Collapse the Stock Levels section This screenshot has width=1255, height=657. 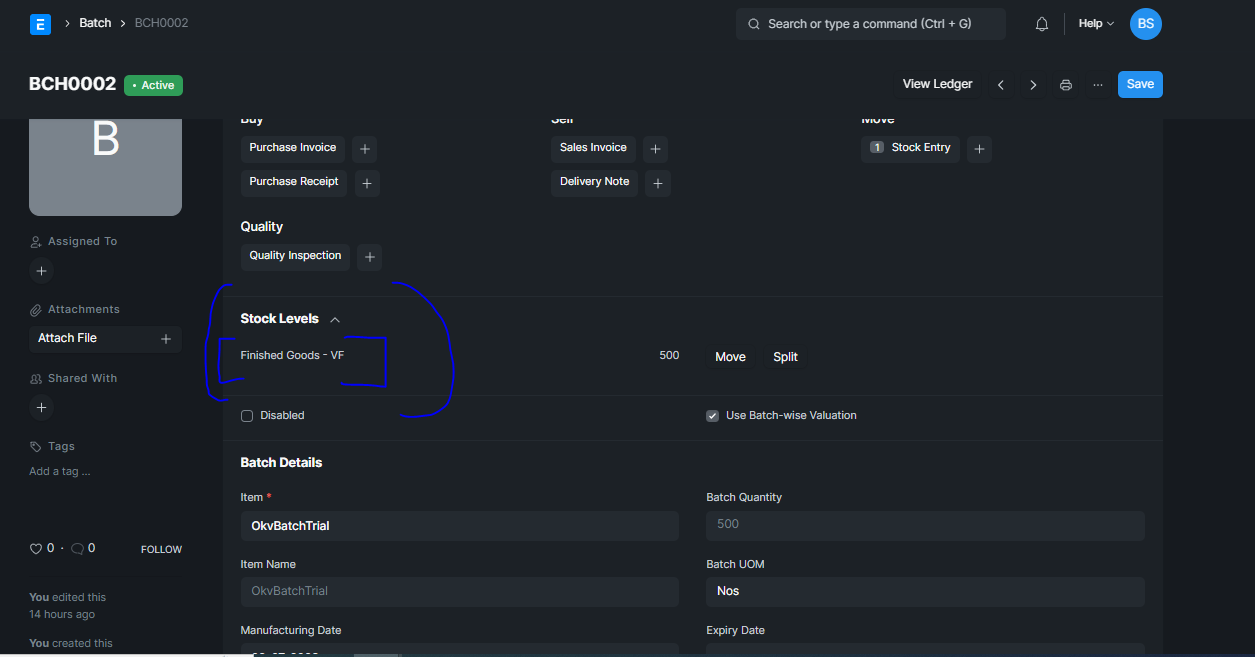(335, 320)
